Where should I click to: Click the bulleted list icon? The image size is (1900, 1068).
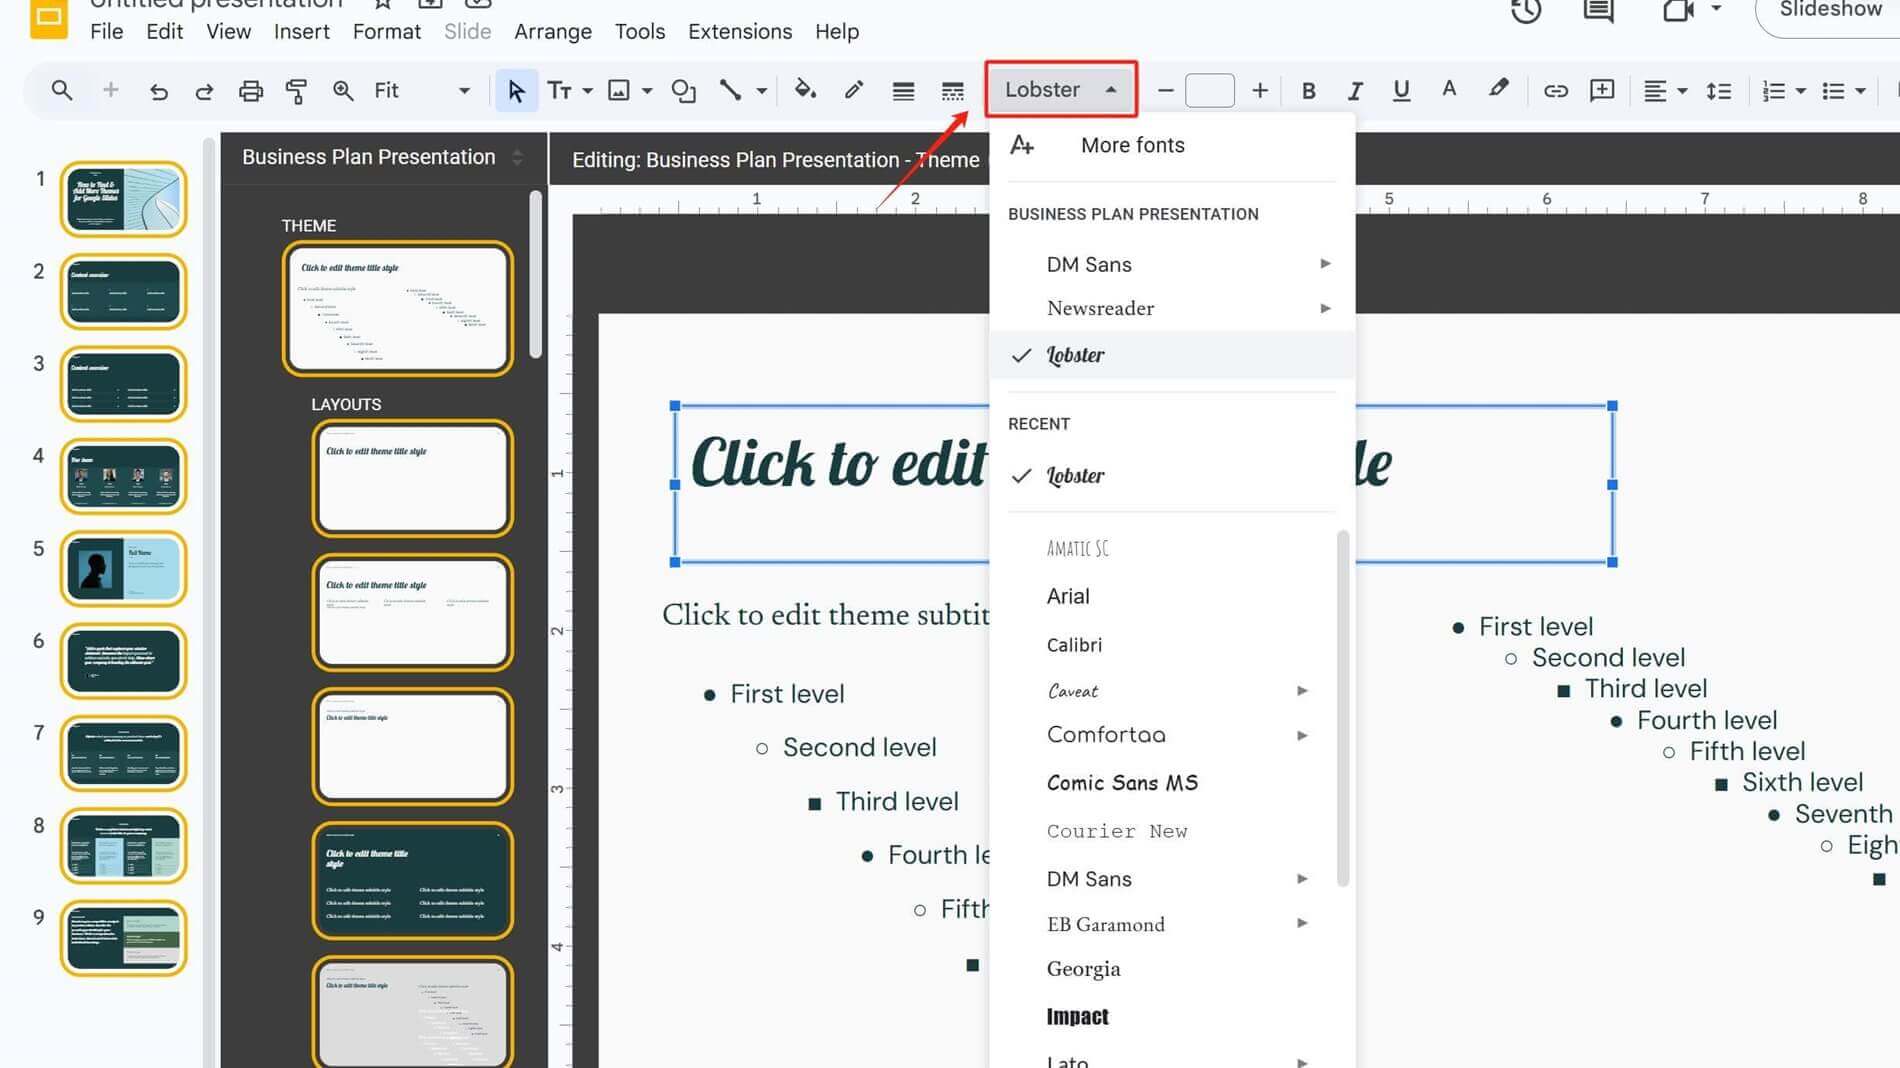1832,91
